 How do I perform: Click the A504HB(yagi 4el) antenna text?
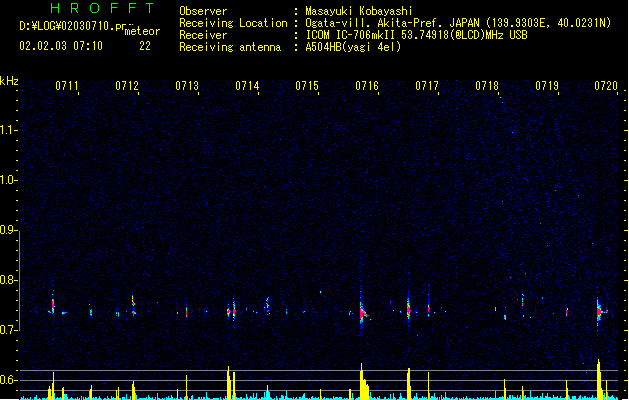pos(353,47)
